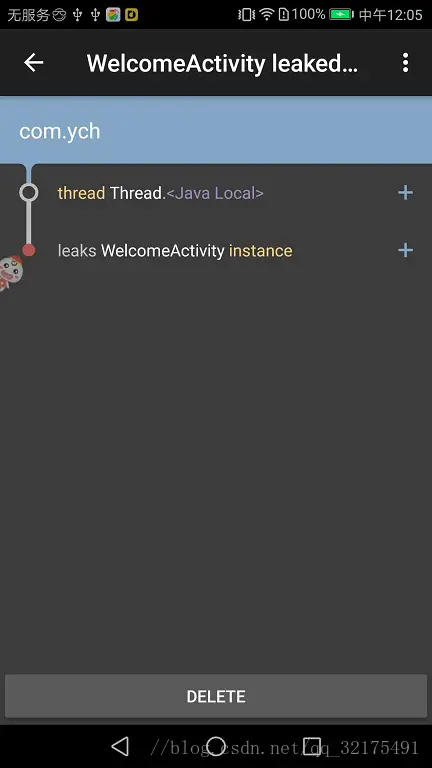Image resolution: width=432 pixels, height=768 pixels.
Task: Click the hollow circle node beside thread
Action: tap(28, 192)
